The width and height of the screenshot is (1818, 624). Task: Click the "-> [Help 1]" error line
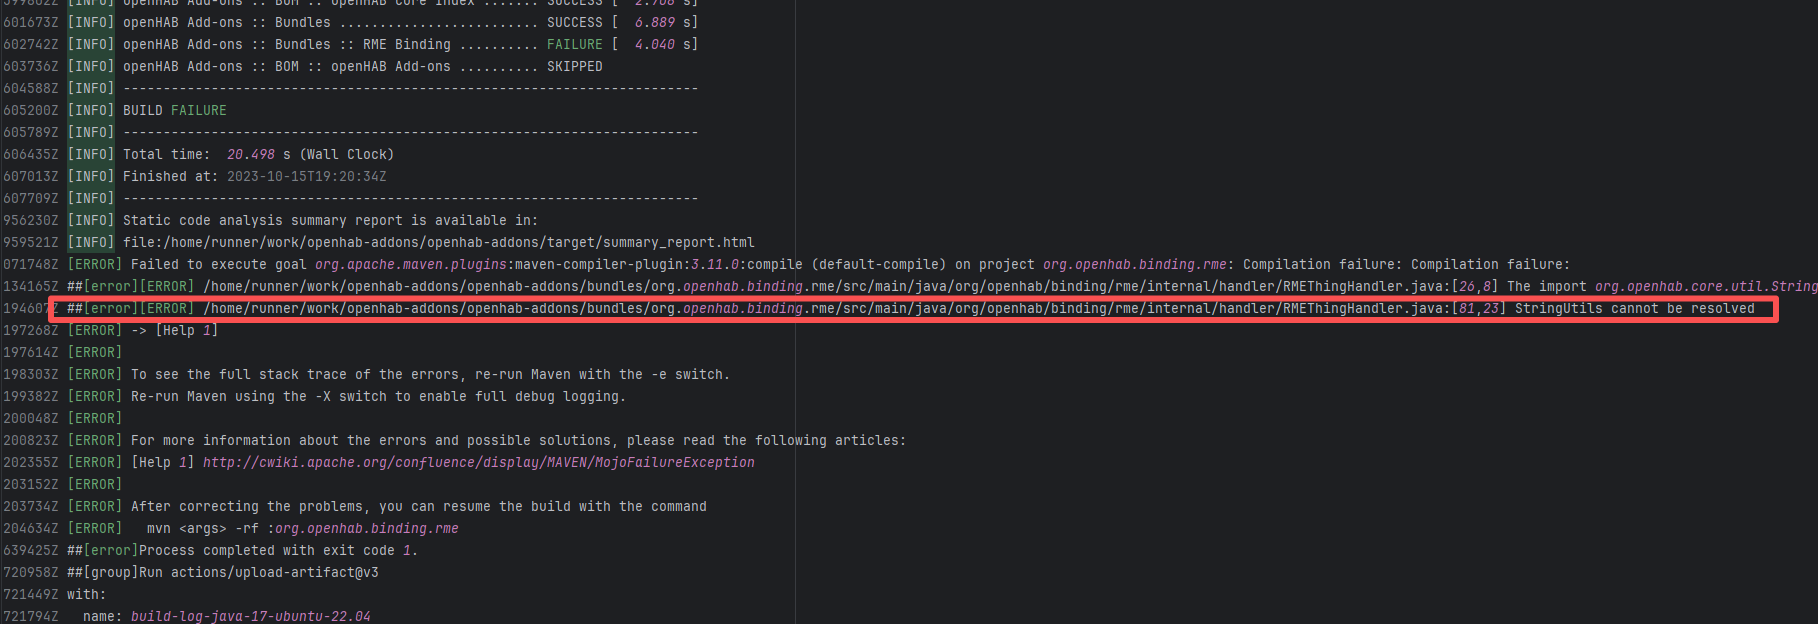click(174, 330)
